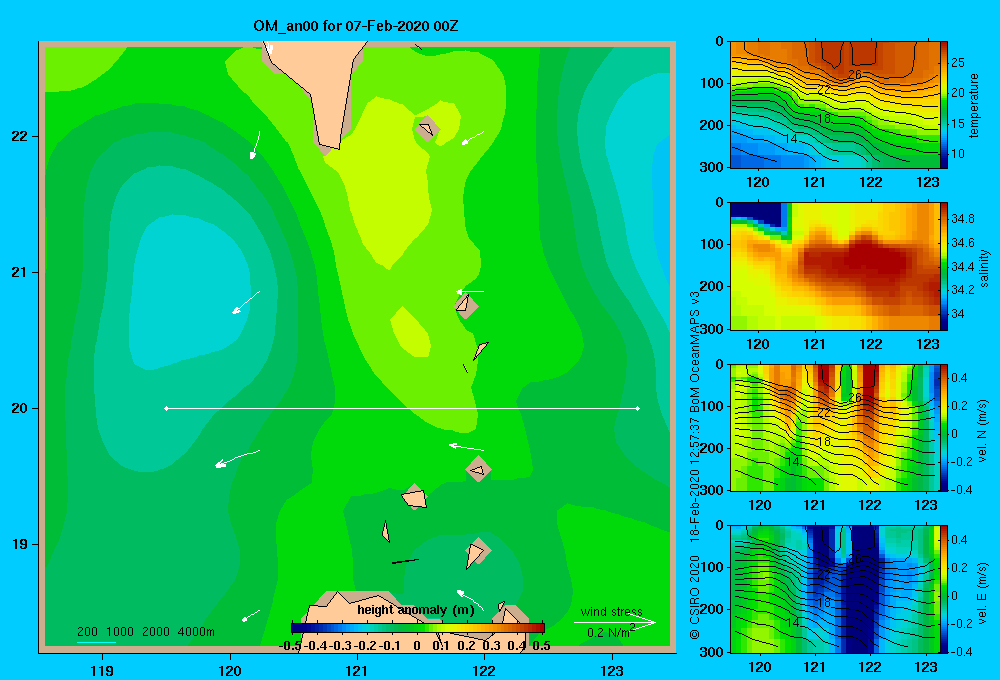Screen dimensions: 1000x680
Task: Click longitude label 119 on main map axis
Action: [102, 670]
